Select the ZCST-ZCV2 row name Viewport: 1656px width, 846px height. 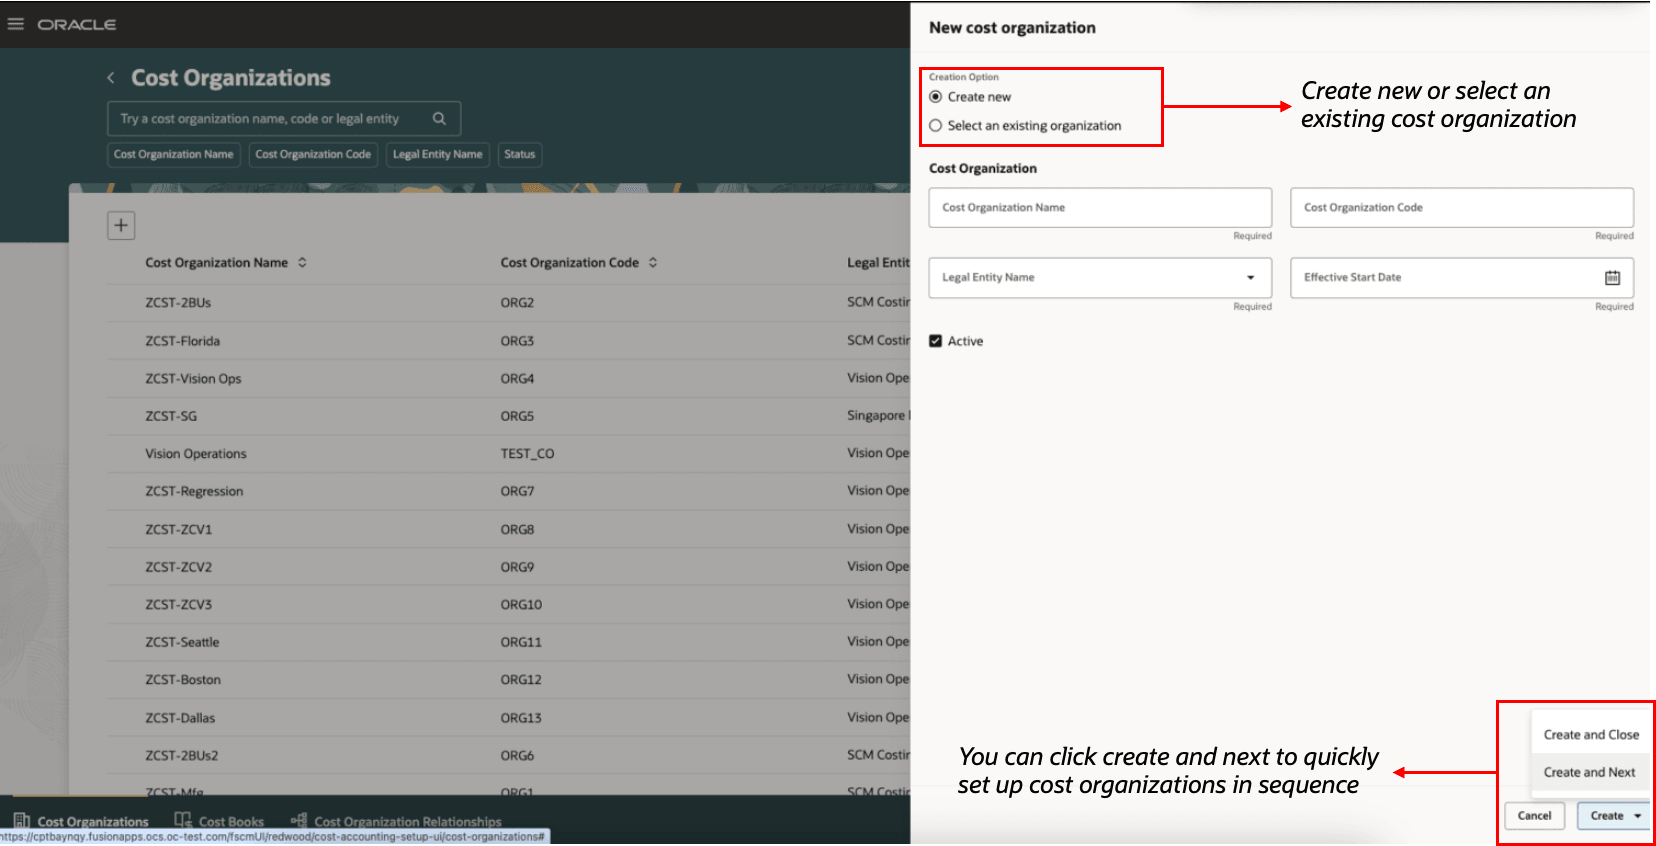(179, 567)
